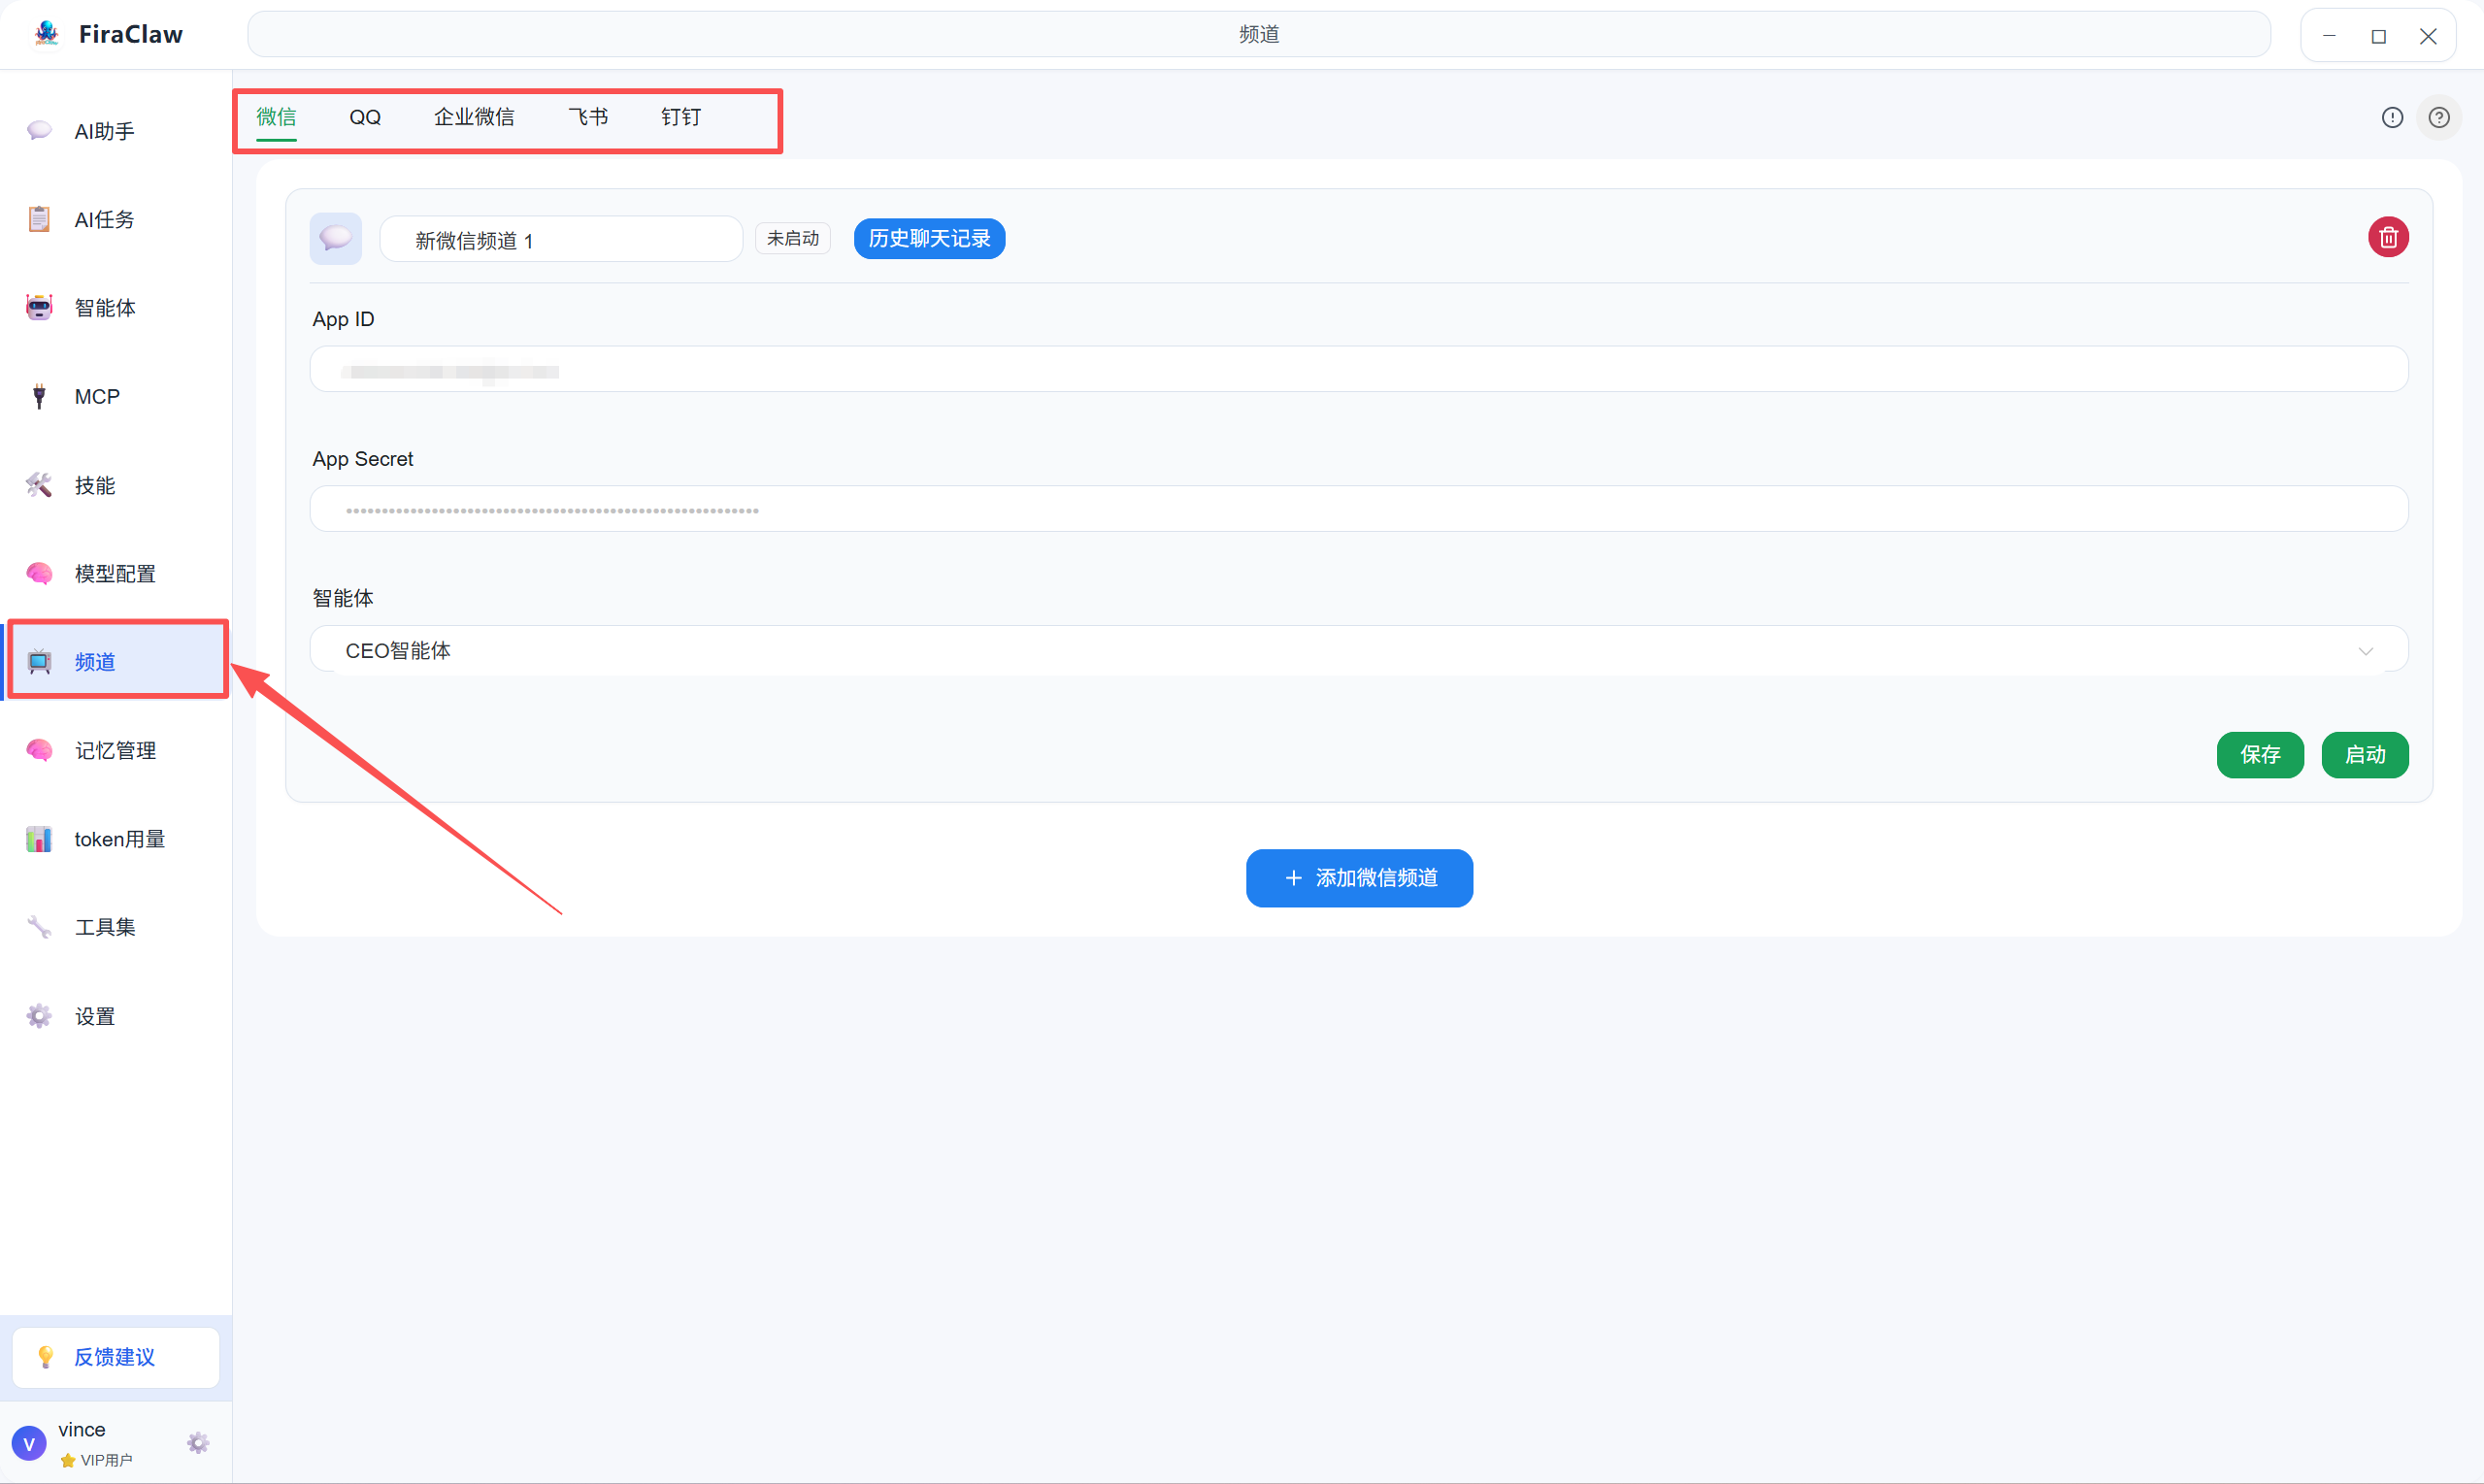
Task: Open AI助手 speech bubble icon in sidebar
Action: coord(39,131)
